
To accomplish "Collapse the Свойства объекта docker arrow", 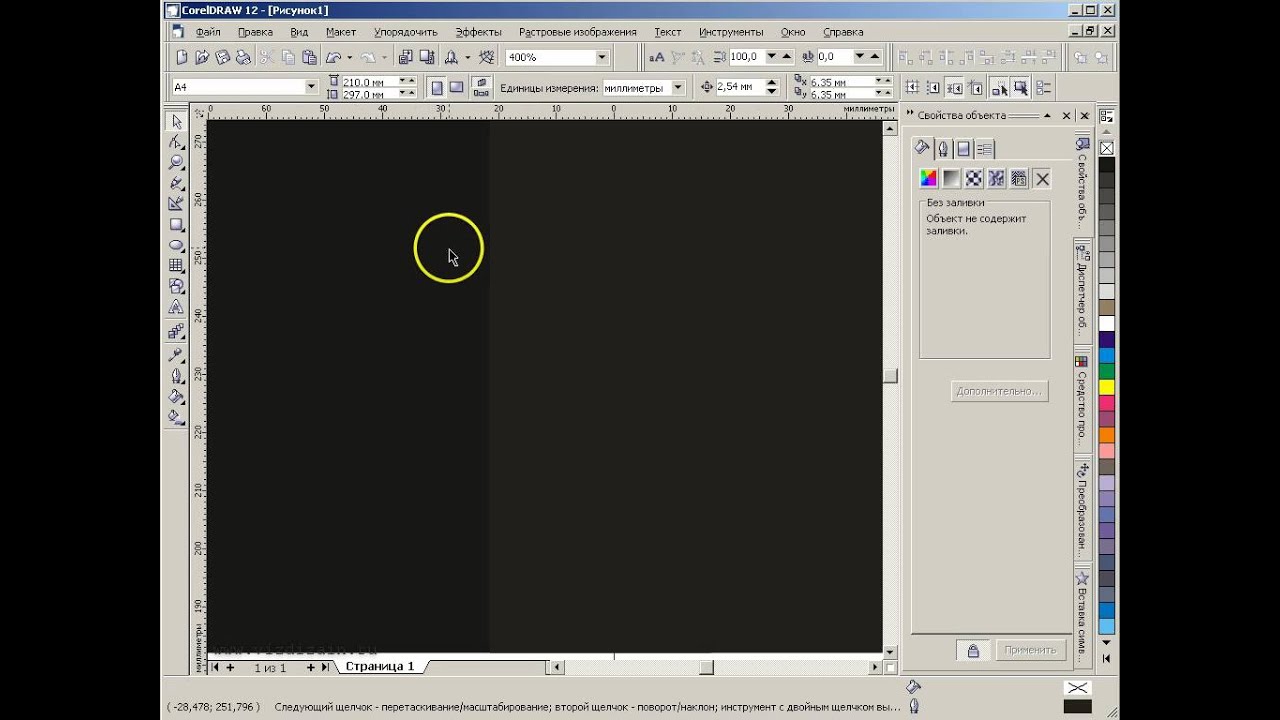I will pyautogui.click(x=1049, y=116).
